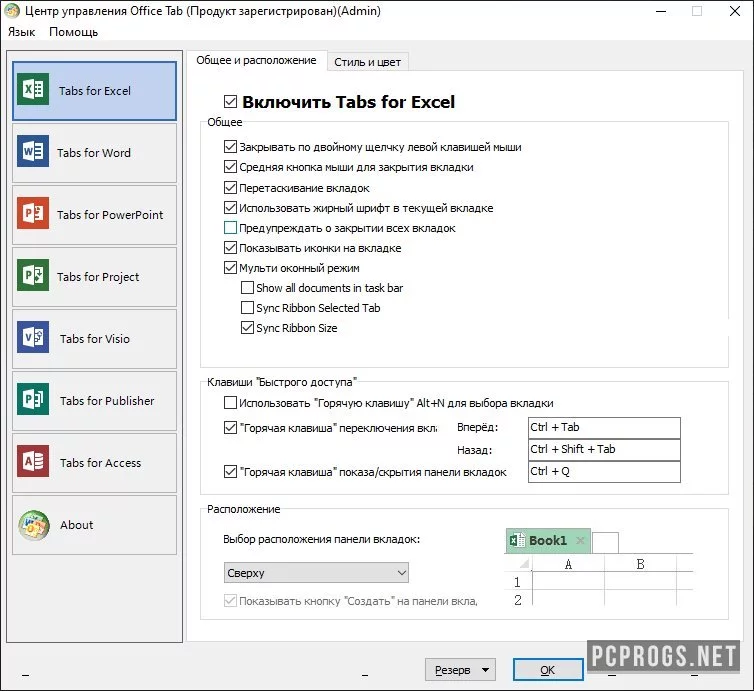Click the Visio icon in sidebar
The height and width of the screenshot is (691, 754).
[33, 337]
